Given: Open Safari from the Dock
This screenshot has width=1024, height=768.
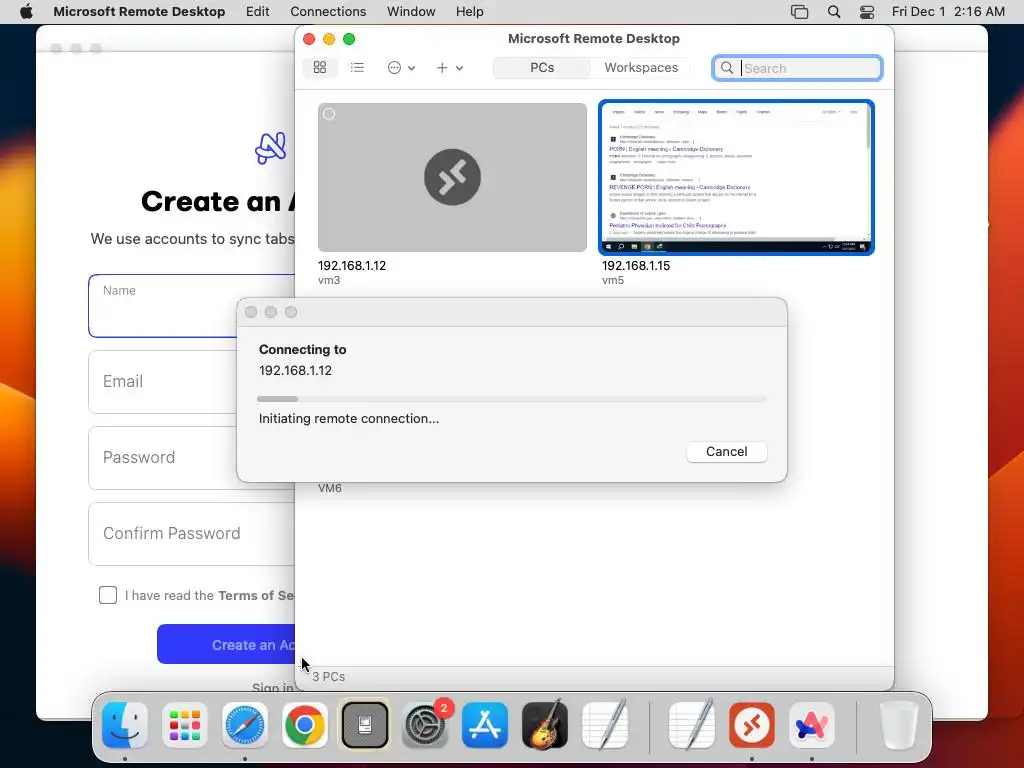Looking at the screenshot, I should pyautogui.click(x=245, y=725).
